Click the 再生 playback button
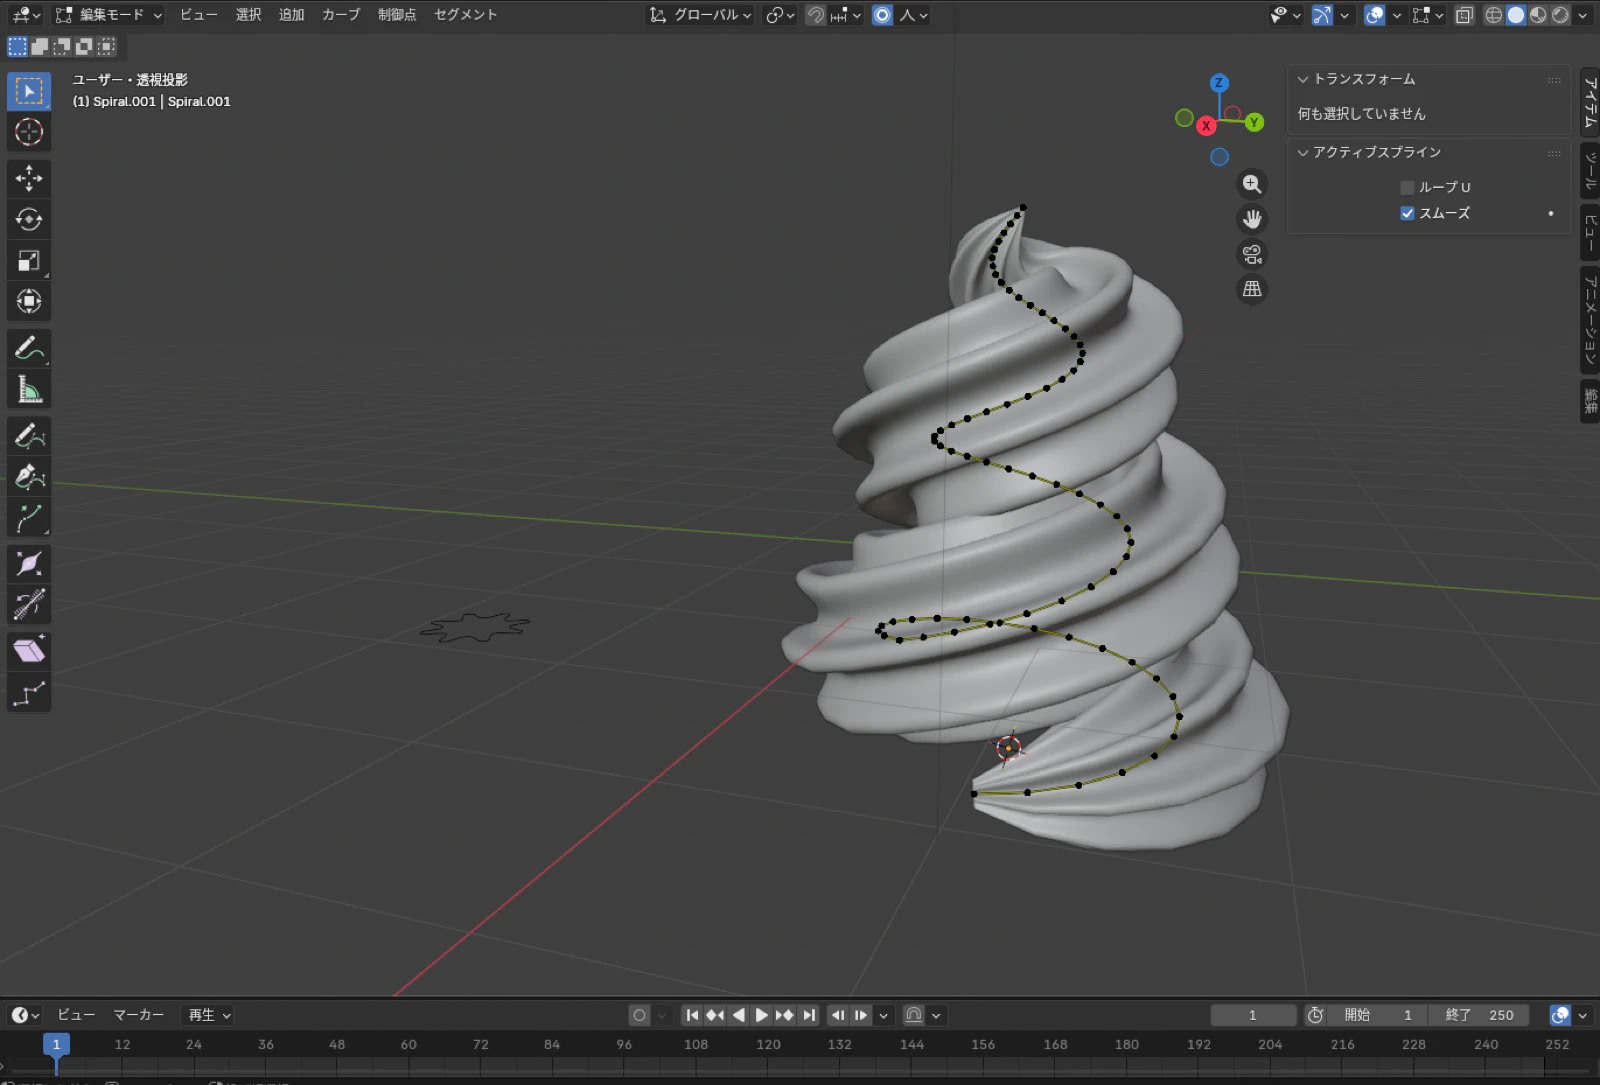 coord(210,1015)
